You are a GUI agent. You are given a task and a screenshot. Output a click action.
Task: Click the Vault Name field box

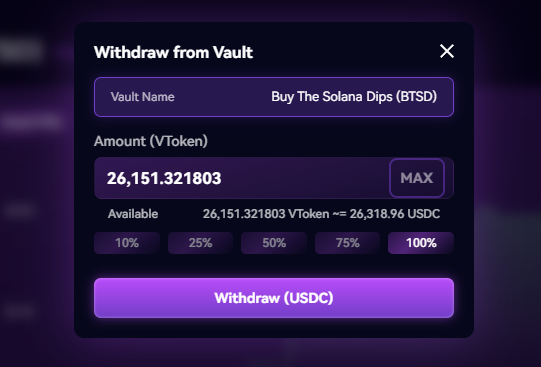[274, 97]
